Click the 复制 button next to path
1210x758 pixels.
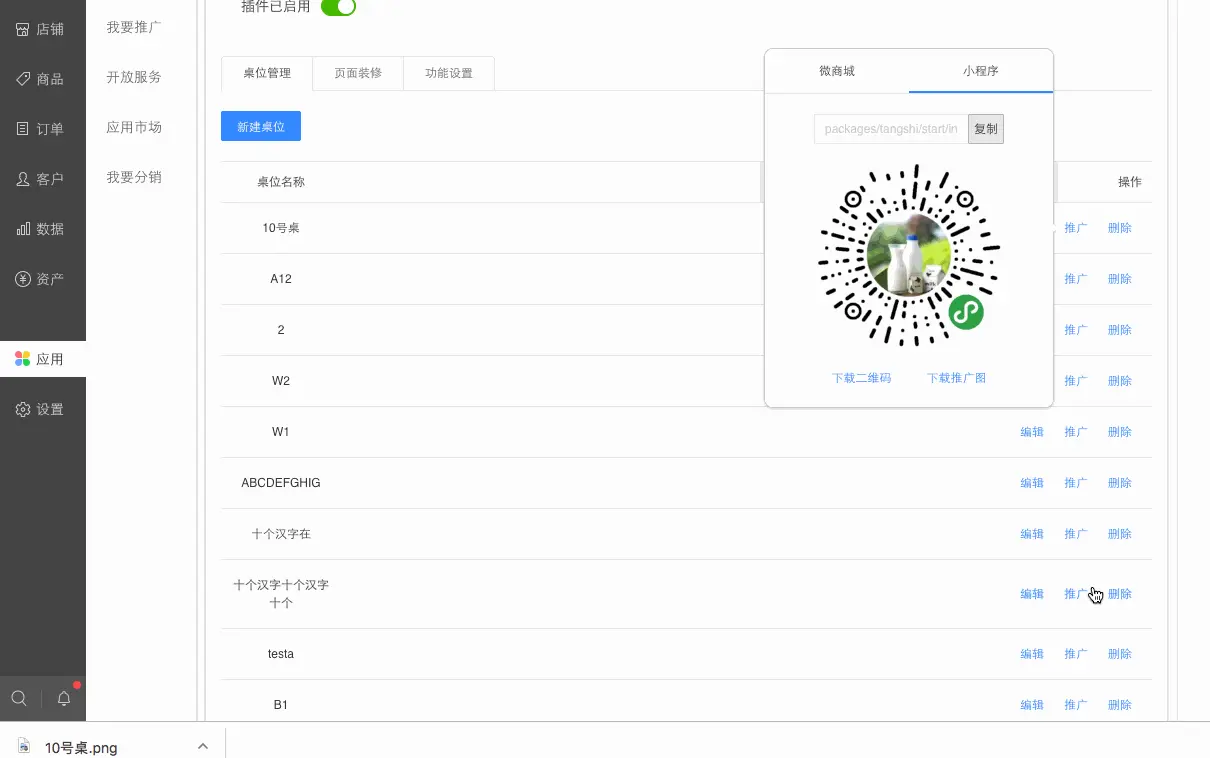986,129
